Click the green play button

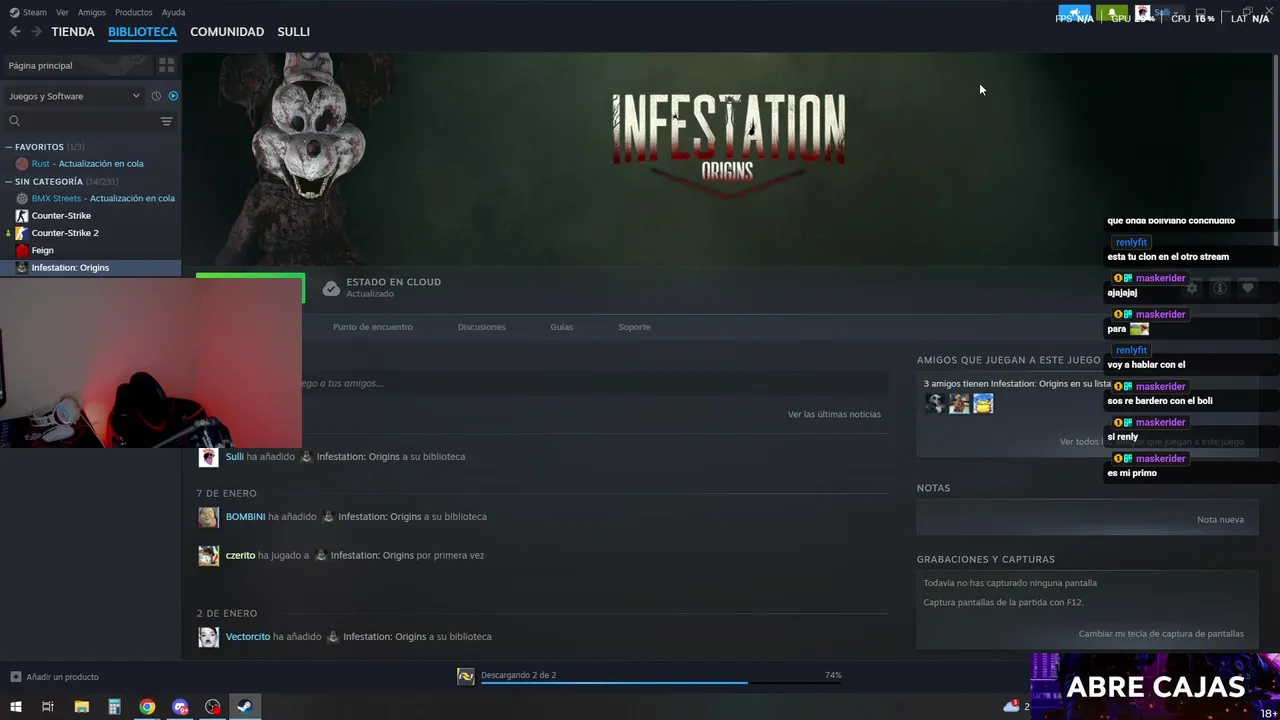click(x=250, y=288)
